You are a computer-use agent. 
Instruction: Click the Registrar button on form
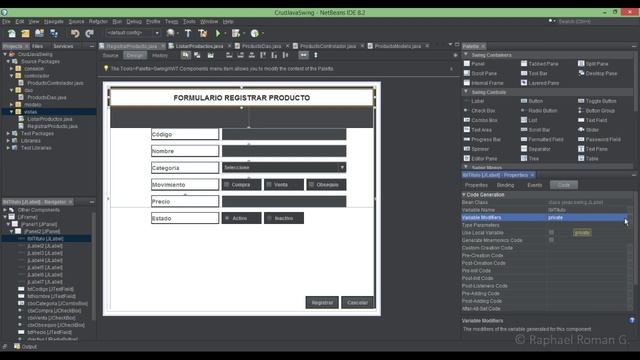coord(322,302)
